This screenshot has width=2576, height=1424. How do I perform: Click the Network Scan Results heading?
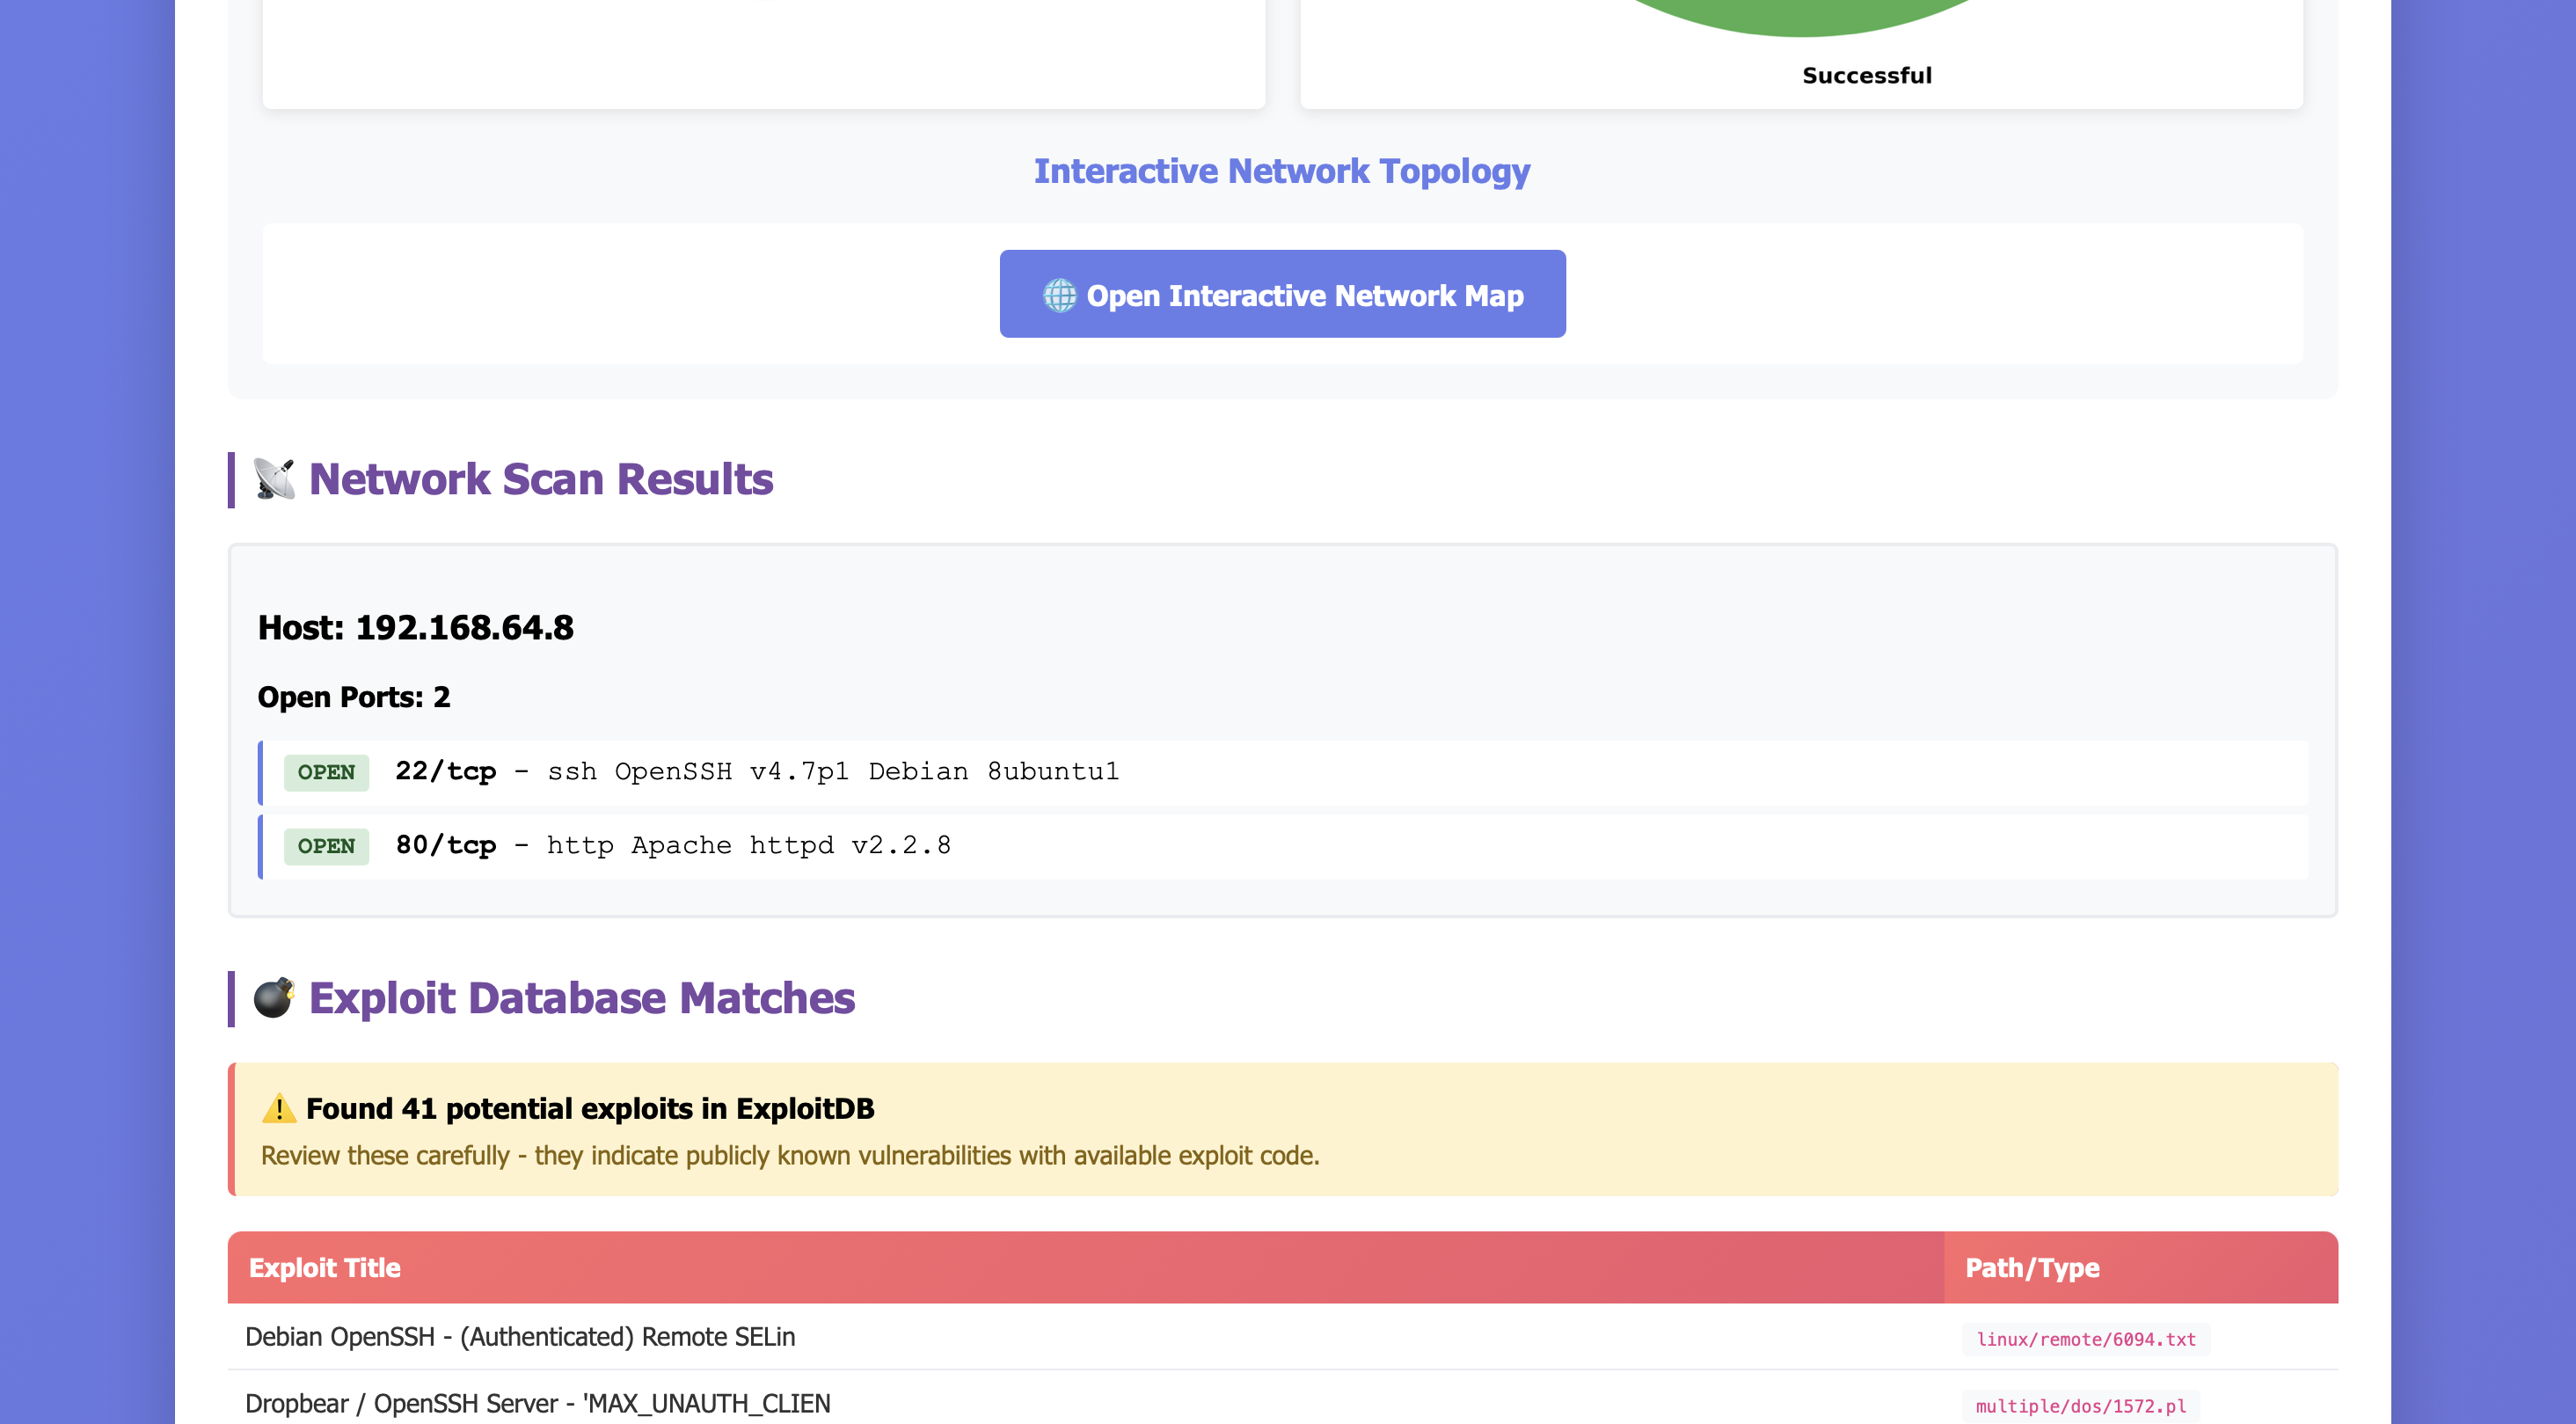click(540, 479)
